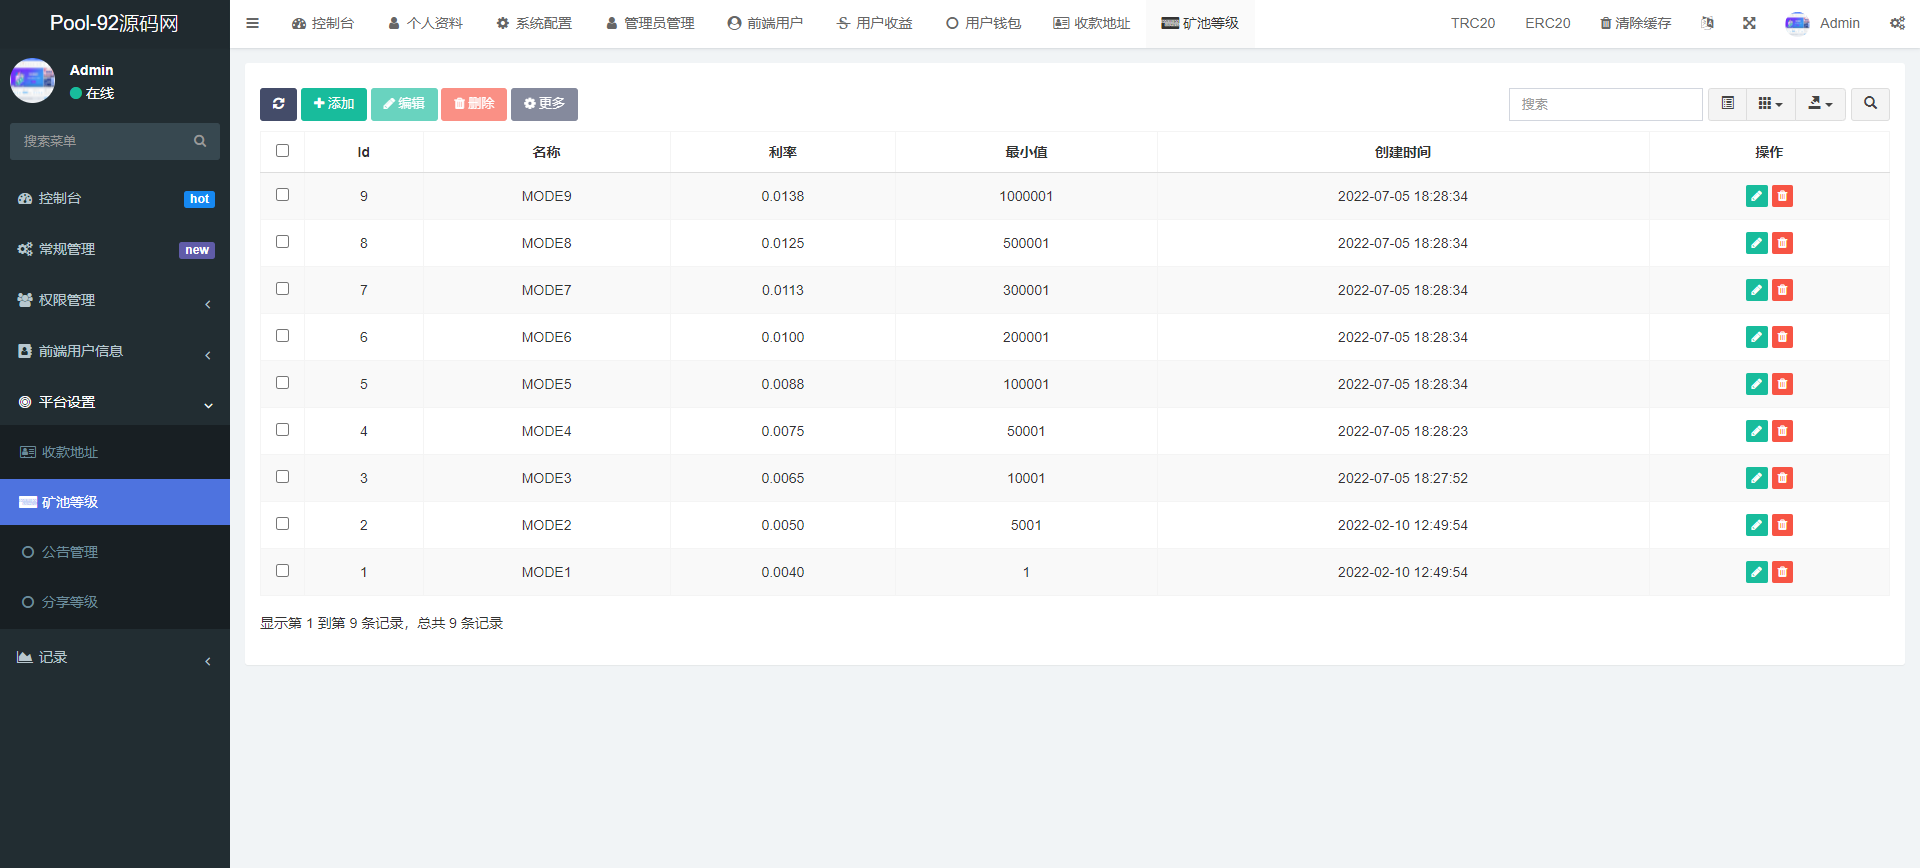This screenshot has height=868, width=1920.
Task: Click the 搜索 input field above table
Action: 1605,104
